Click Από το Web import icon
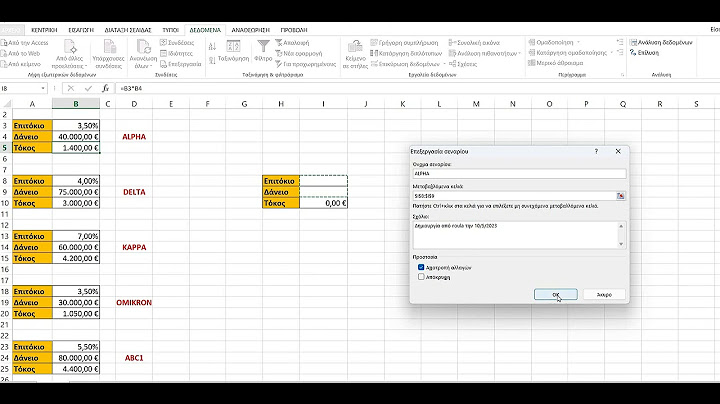 [4, 53]
